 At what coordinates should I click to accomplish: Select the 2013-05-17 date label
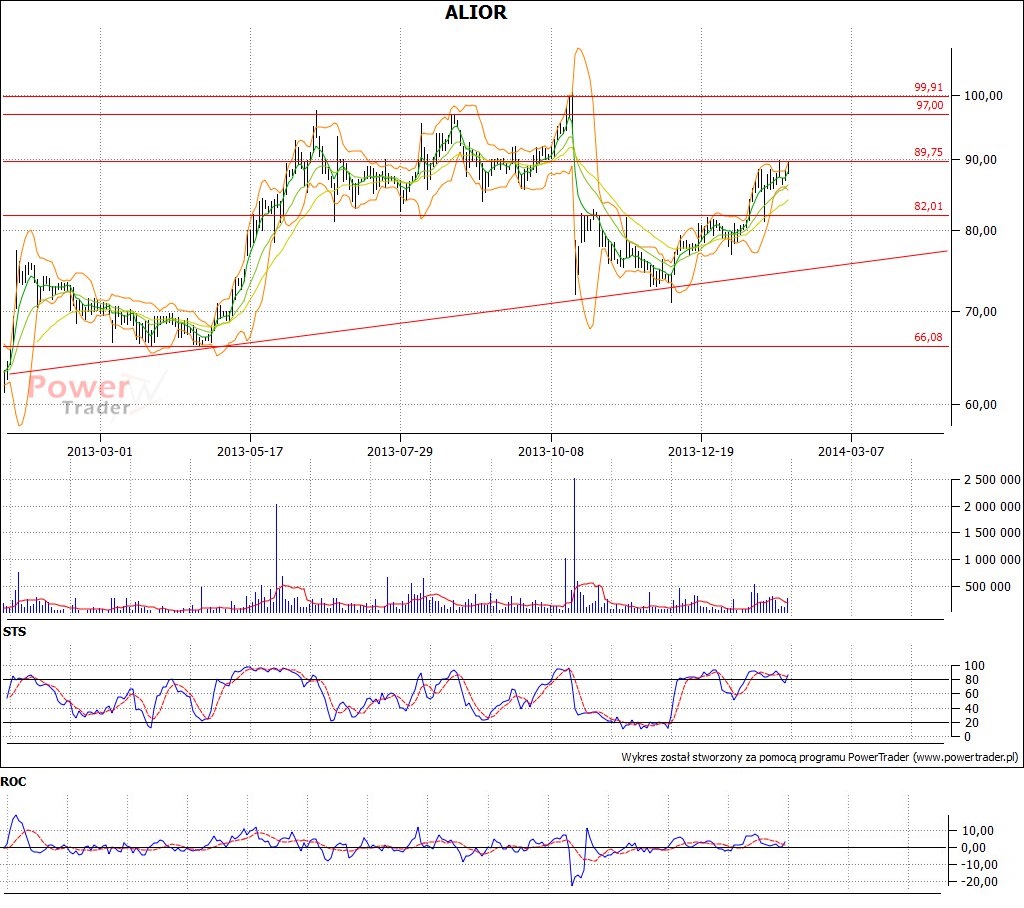click(x=250, y=451)
